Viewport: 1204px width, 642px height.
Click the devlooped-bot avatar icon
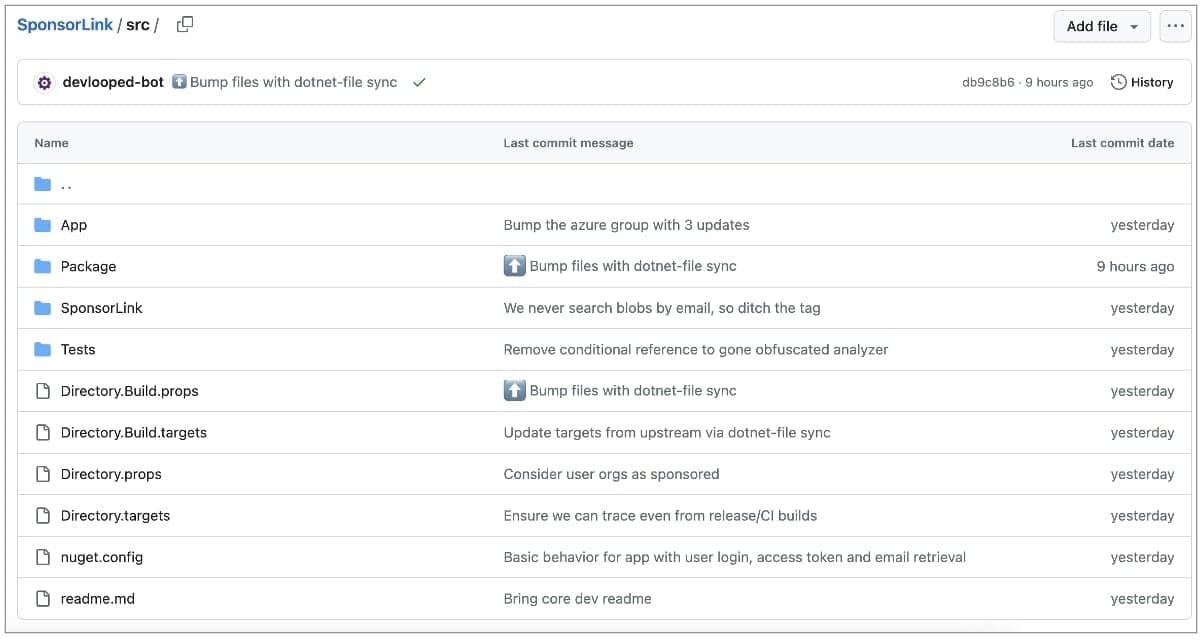click(x=44, y=83)
